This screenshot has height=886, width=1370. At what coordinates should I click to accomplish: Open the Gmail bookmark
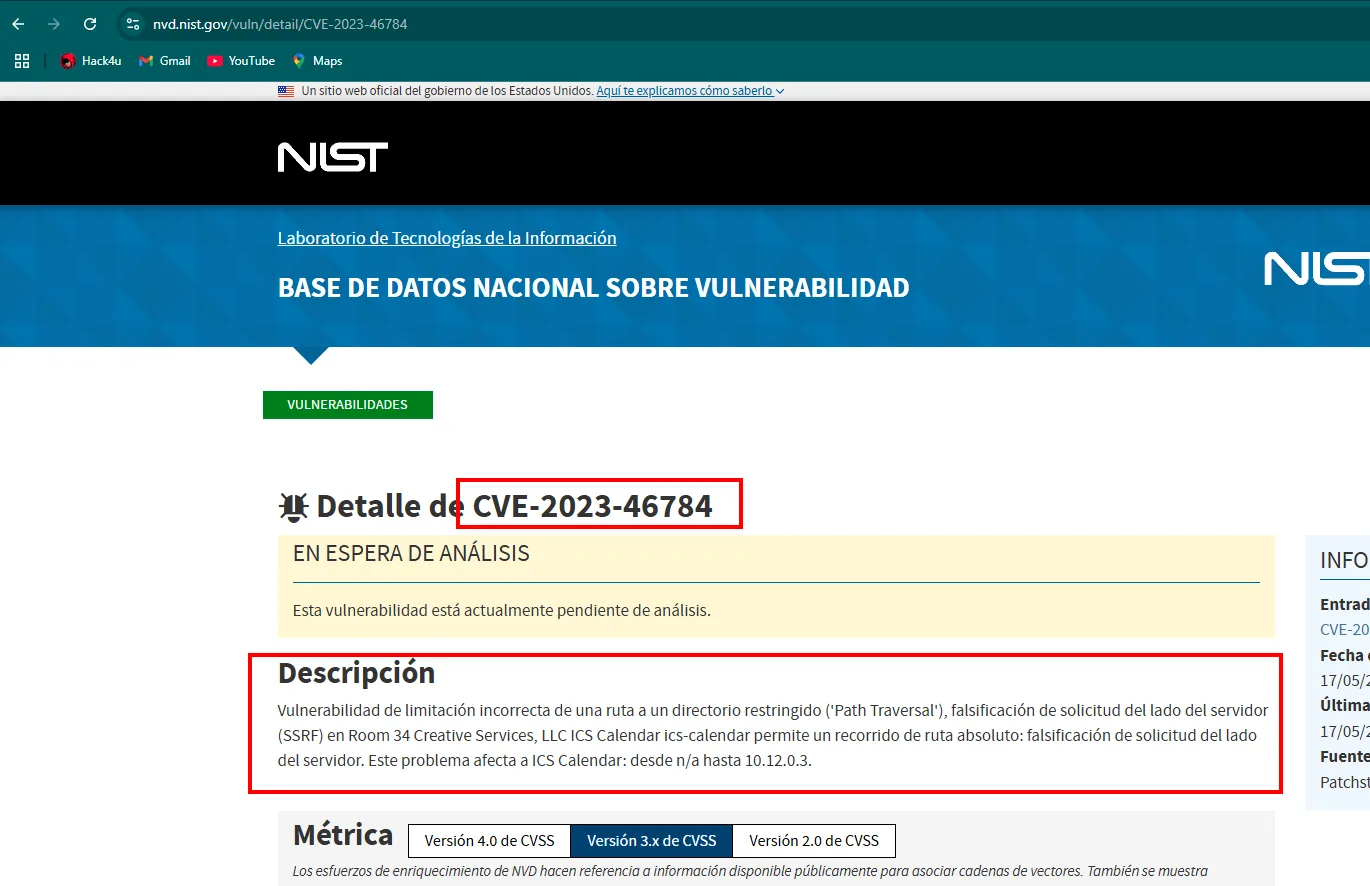164,61
